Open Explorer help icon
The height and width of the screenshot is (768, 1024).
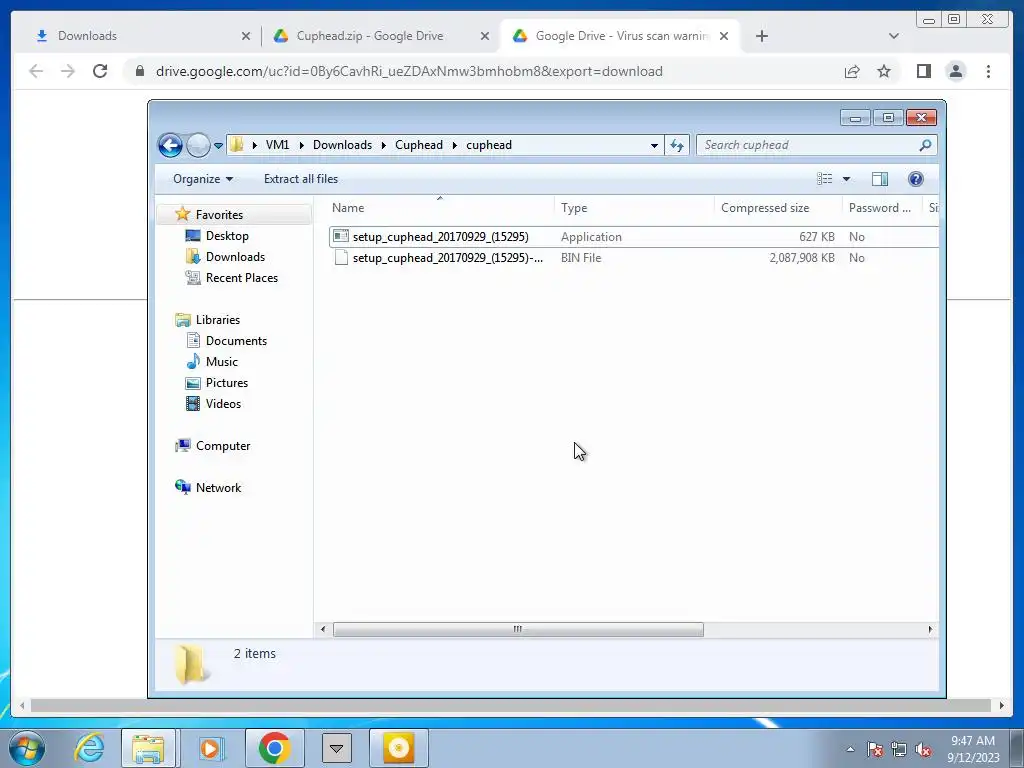(x=916, y=179)
